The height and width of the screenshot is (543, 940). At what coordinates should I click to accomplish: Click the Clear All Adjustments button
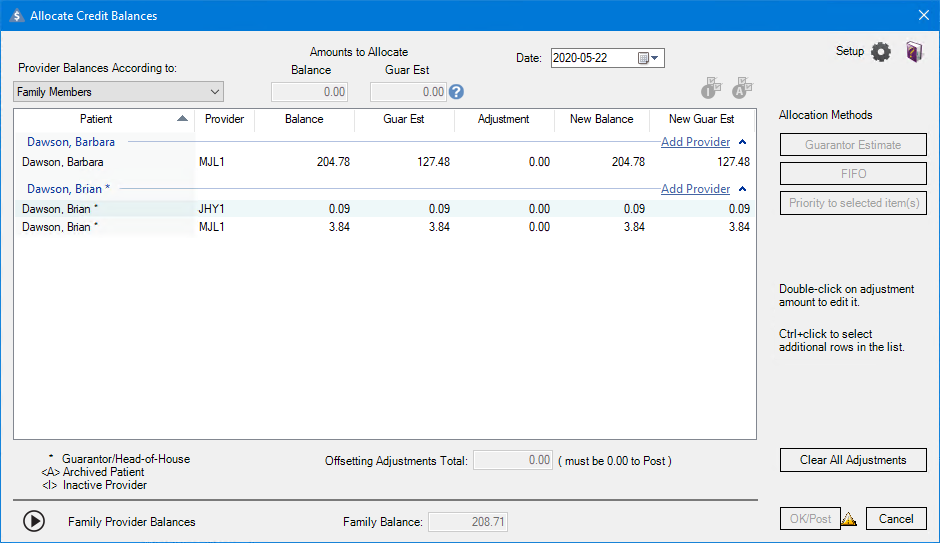[853, 460]
